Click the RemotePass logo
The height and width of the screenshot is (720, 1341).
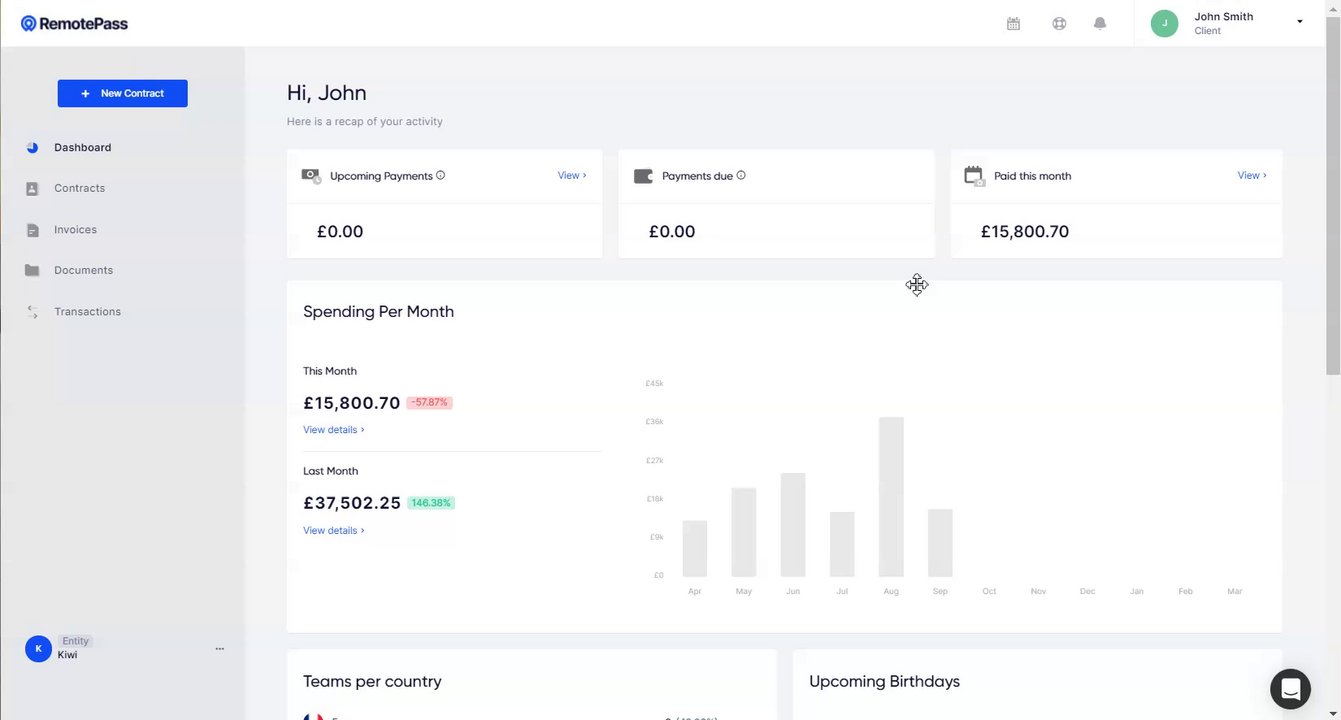[x=74, y=23]
